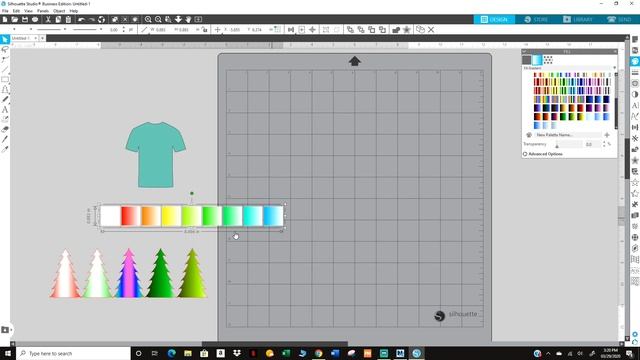Pick the Text tool in left toolbar
This screenshot has height=360, width=640.
tap(5, 109)
